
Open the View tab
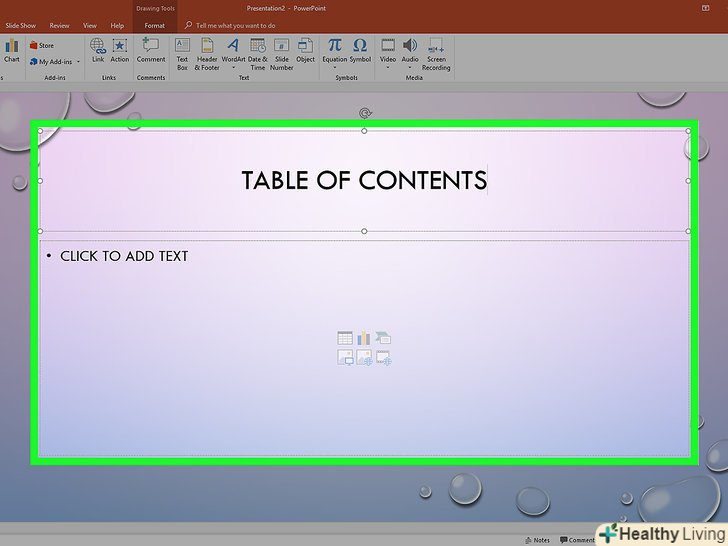coord(90,26)
